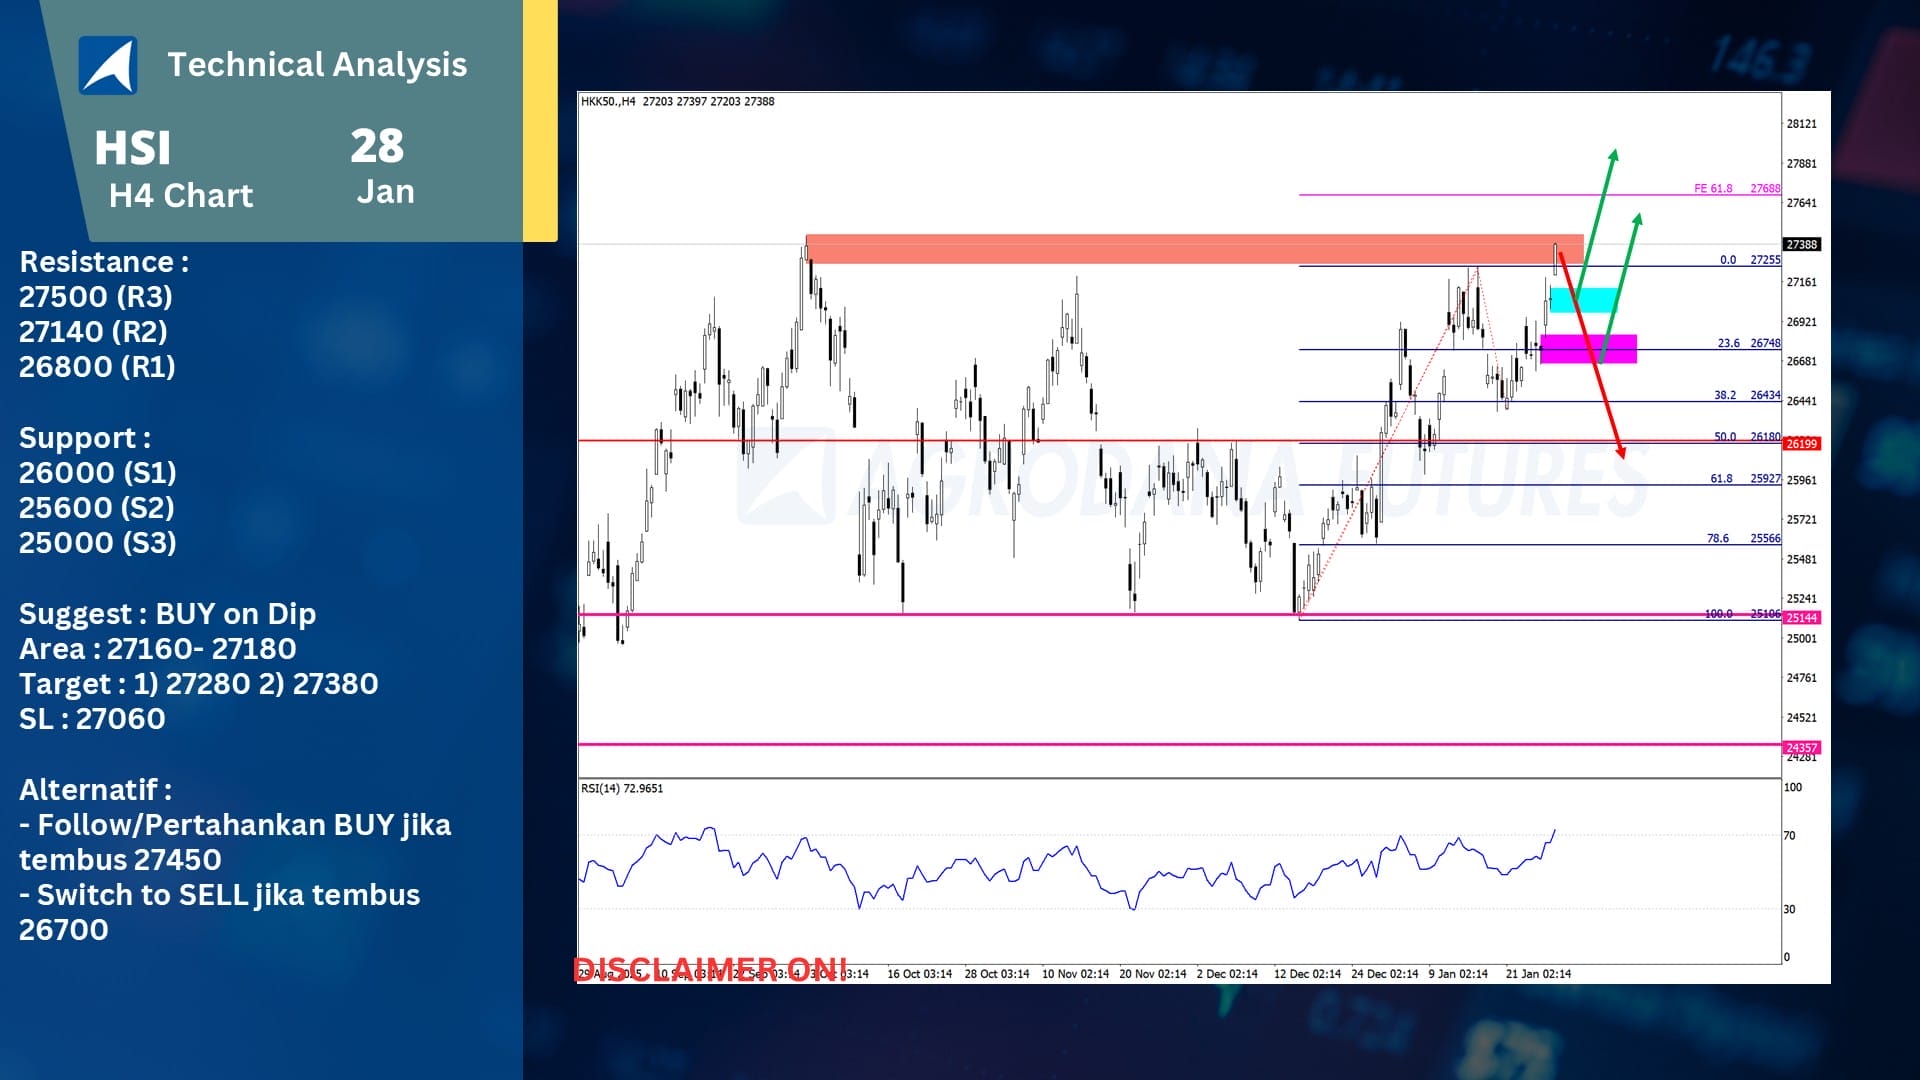
Task: Click the Suggest : BUY on Dip text
Action: click(x=167, y=614)
